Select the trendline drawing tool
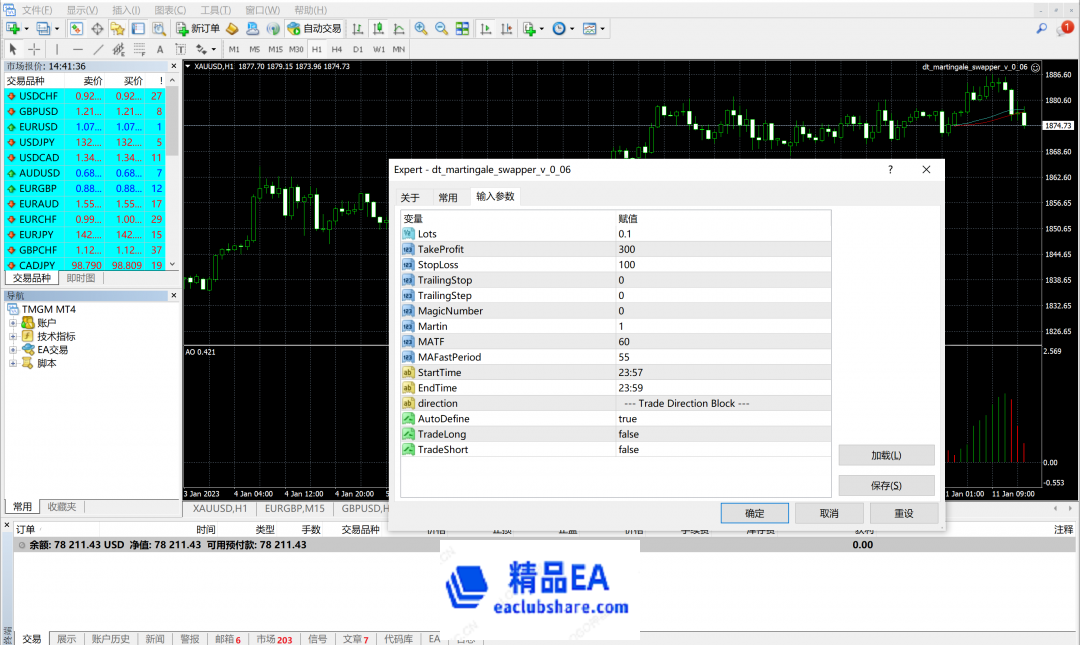This screenshot has height=645, width=1080. (x=98, y=48)
